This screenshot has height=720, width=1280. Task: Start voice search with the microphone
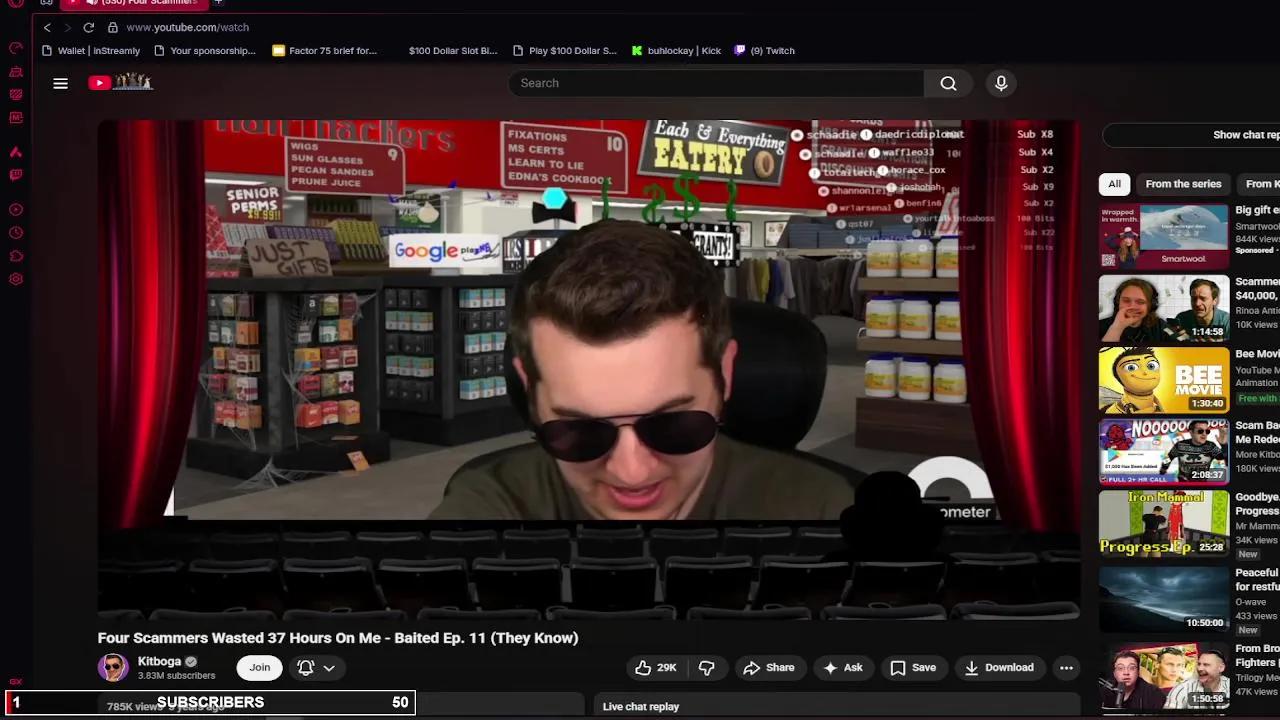[x=1001, y=83]
